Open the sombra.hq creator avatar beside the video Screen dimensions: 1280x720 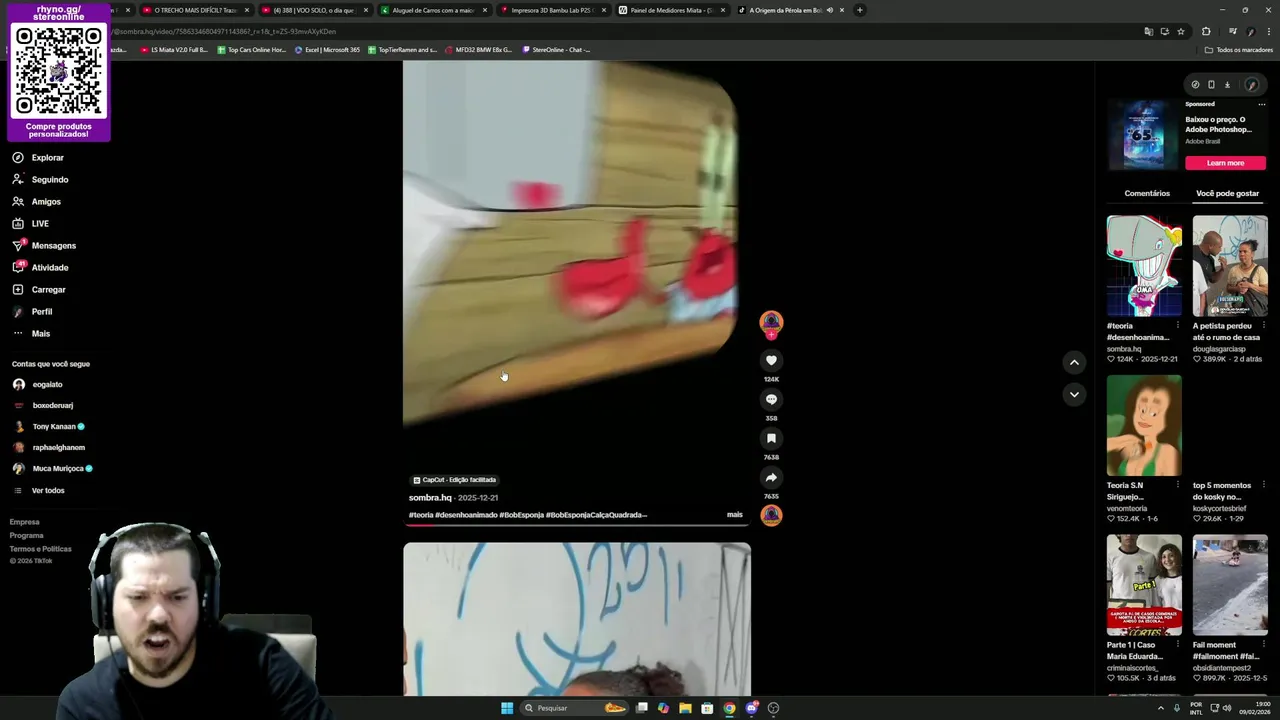point(771,322)
